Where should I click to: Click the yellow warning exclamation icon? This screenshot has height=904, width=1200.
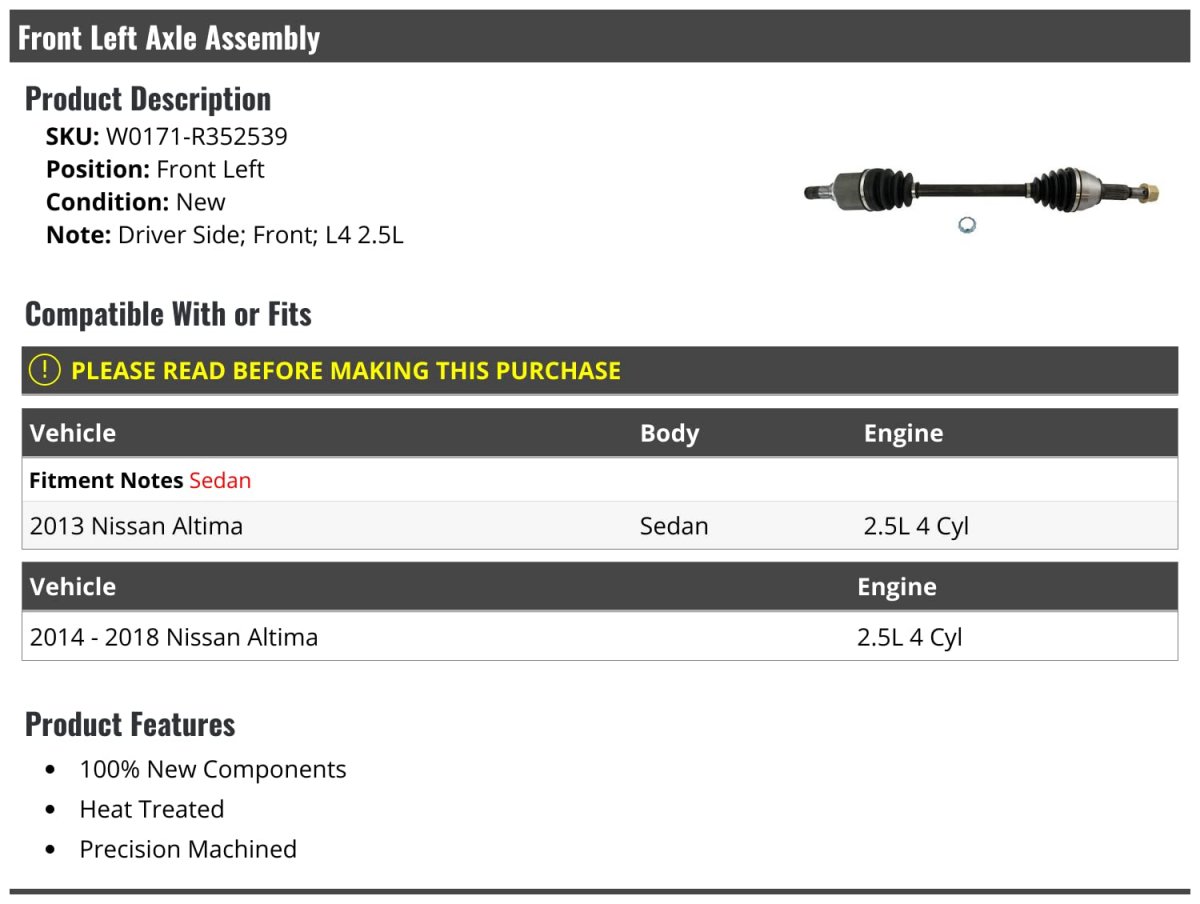45,370
